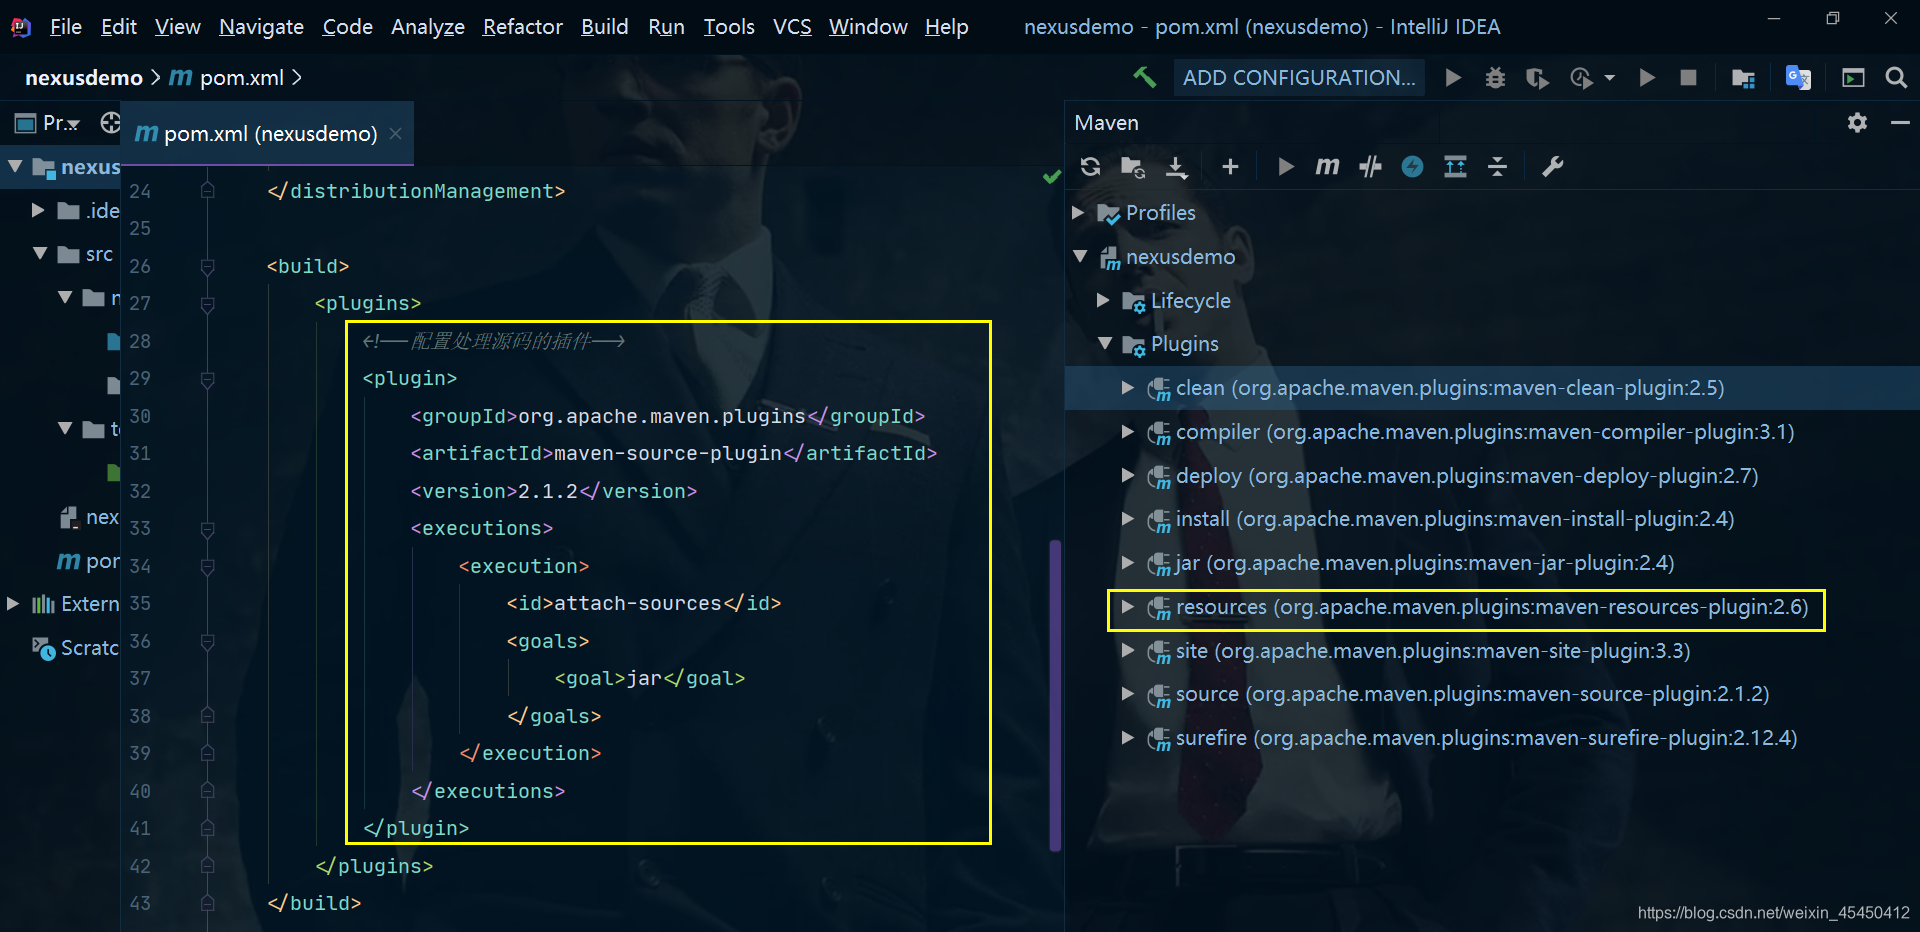1920x932 pixels.
Task: Close the pom.xml editor tab
Action: click(396, 133)
